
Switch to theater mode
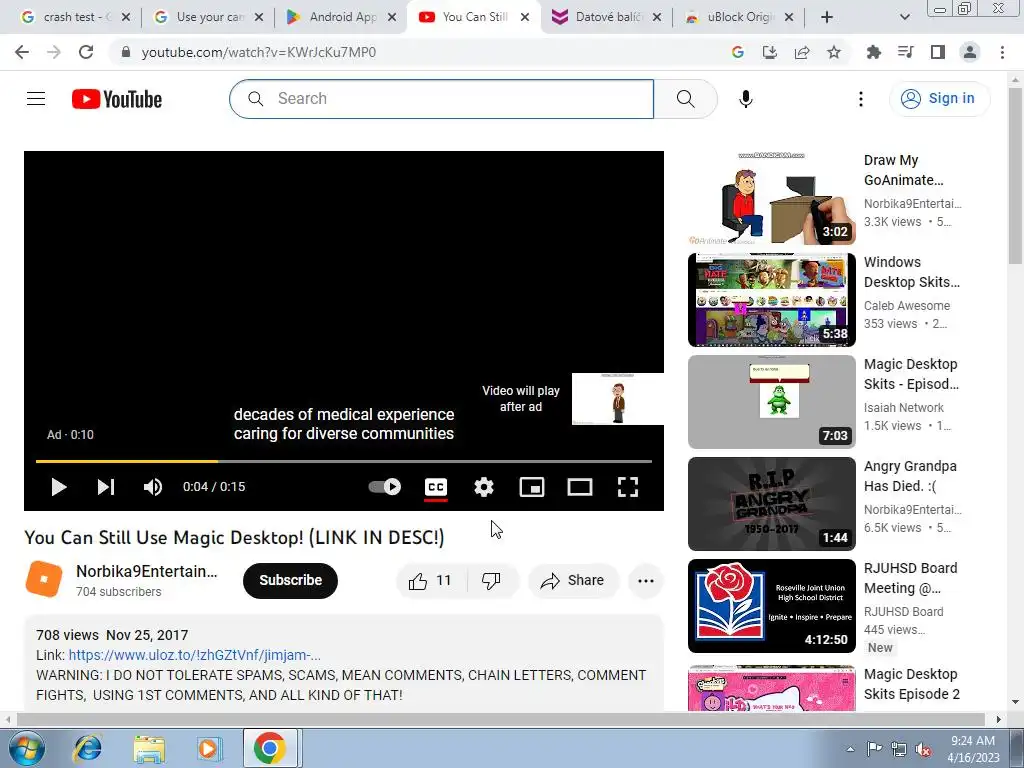click(x=580, y=487)
